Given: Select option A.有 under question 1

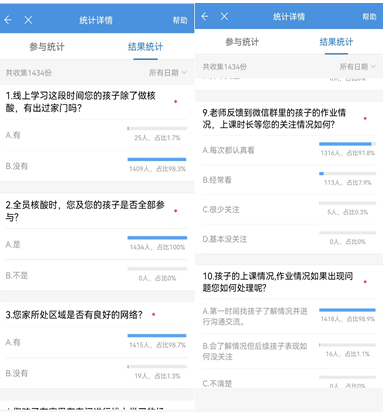Looking at the screenshot, I should coord(97,135).
